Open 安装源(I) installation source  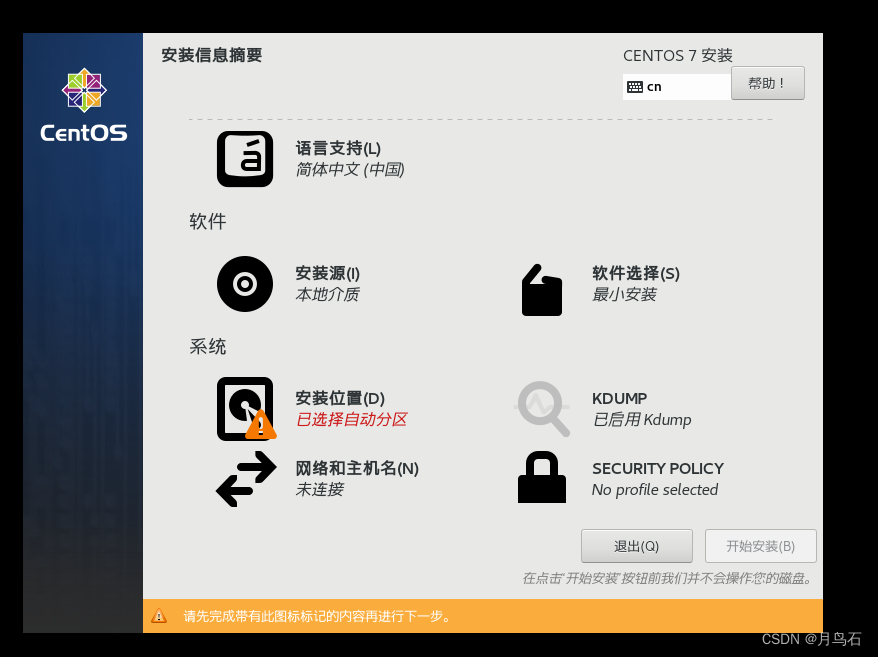tap(328, 273)
